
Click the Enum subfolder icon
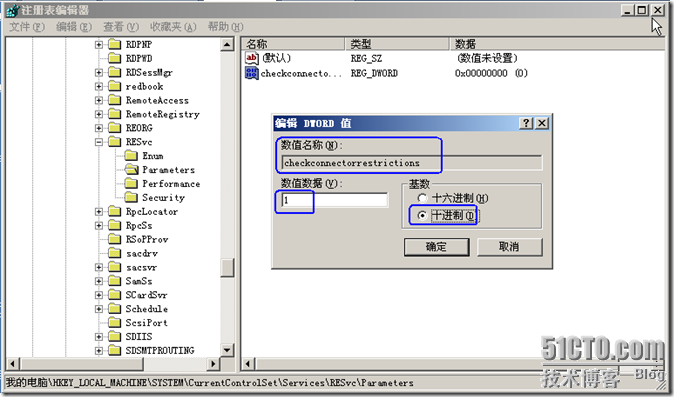(x=131, y=156)
